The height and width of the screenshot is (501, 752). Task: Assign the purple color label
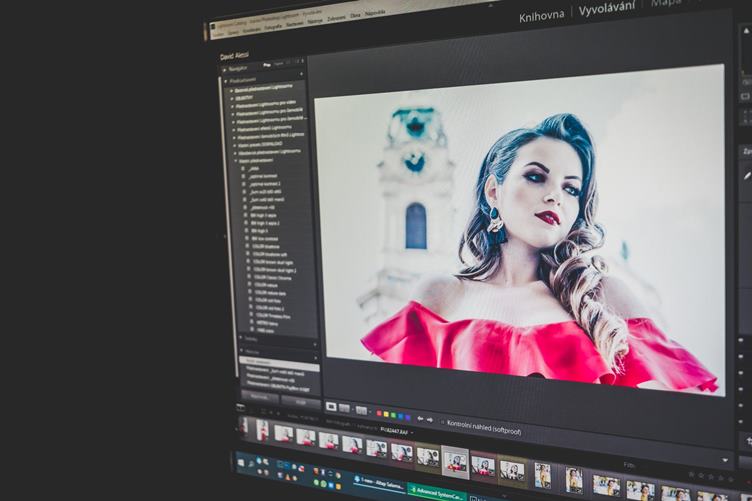tap(408, 417)
